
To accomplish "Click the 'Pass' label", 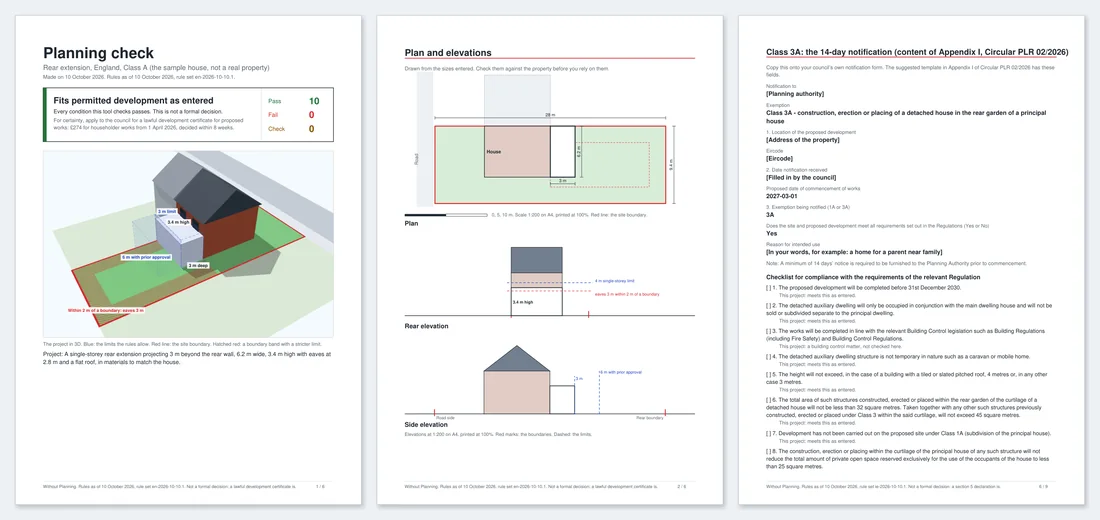I will 274,102.
